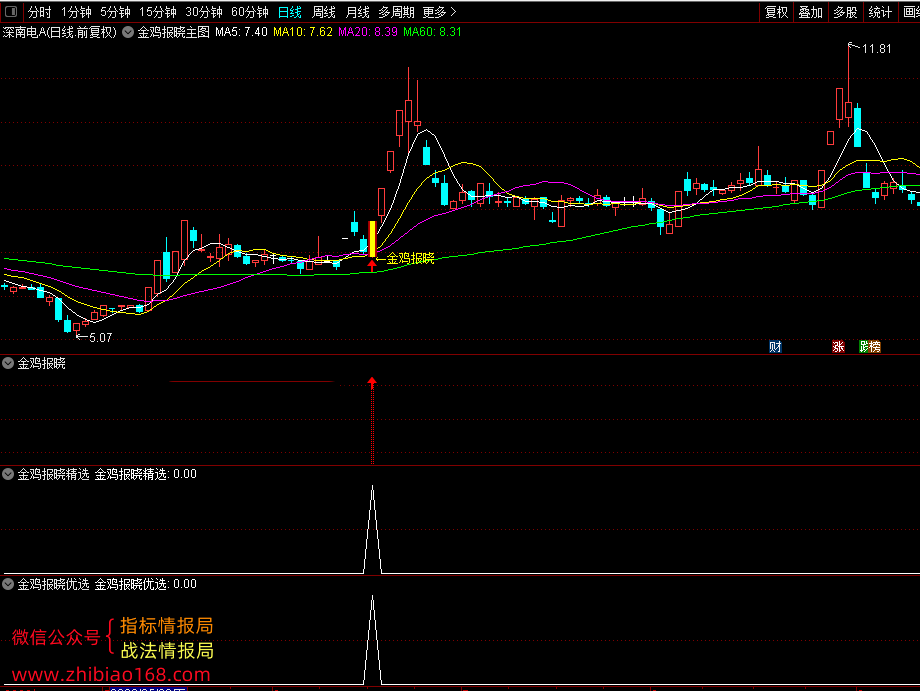920x691 pixels.
Task: Select the 60分钟 period tab
Action: click(x=249, y=12)
